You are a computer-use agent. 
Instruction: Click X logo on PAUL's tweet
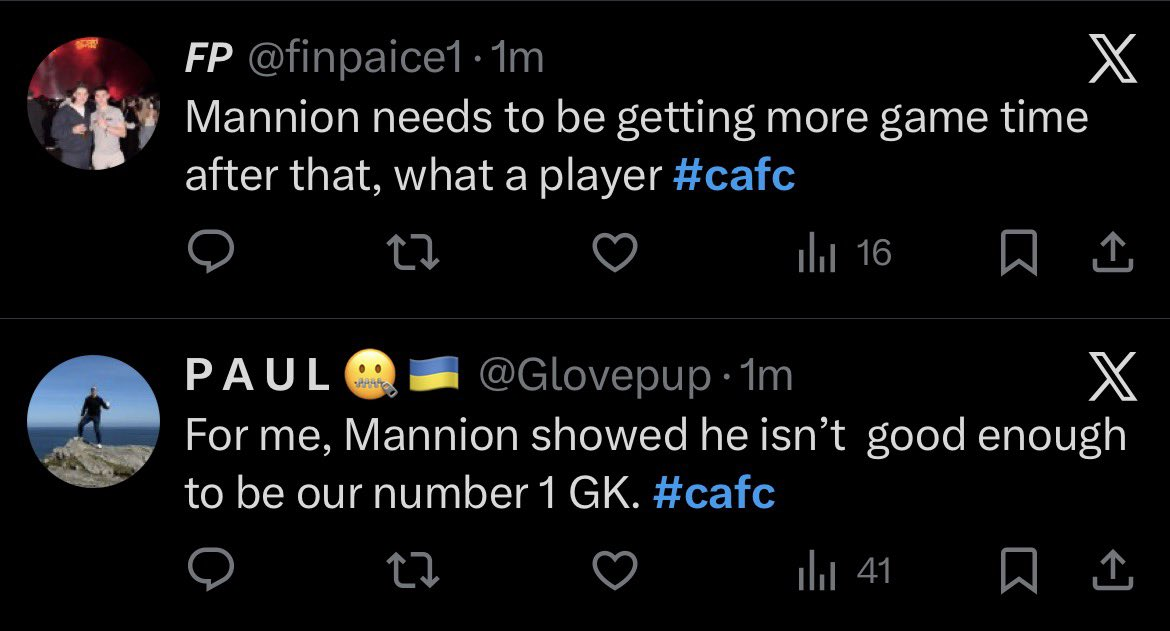click(1113, 376)
